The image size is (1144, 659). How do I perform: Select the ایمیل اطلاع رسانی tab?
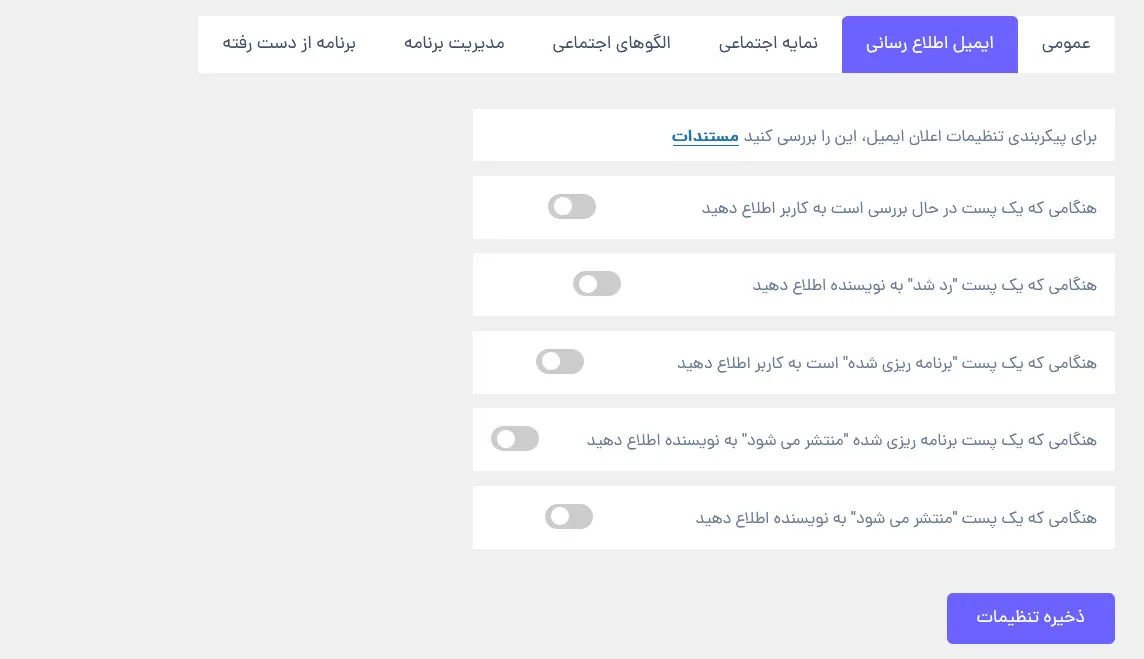(x=930, y=44)
